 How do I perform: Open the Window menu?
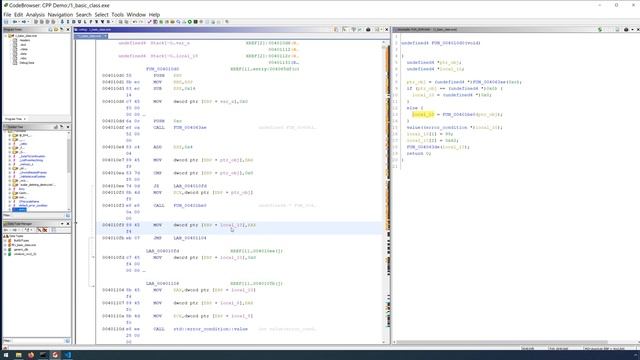coord(136,15)
